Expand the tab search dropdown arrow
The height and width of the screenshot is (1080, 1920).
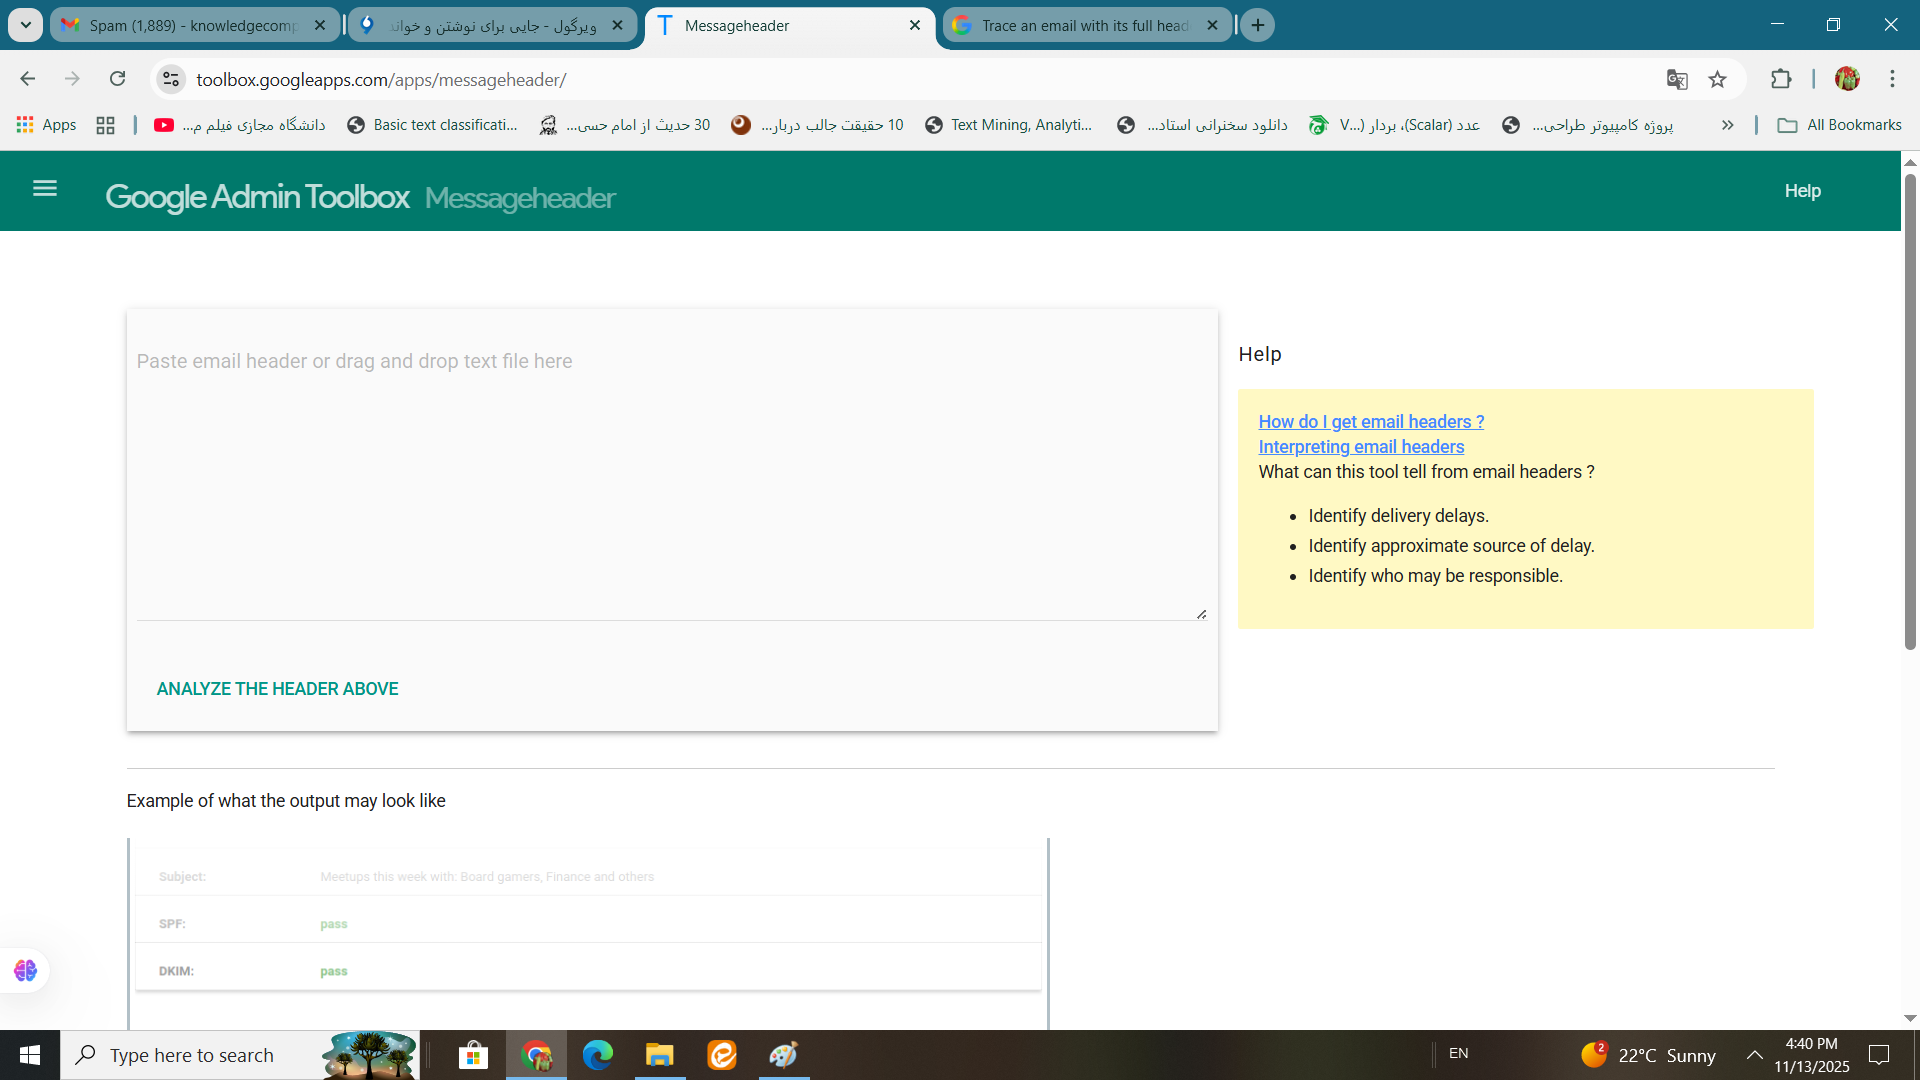tap(25, 25)
